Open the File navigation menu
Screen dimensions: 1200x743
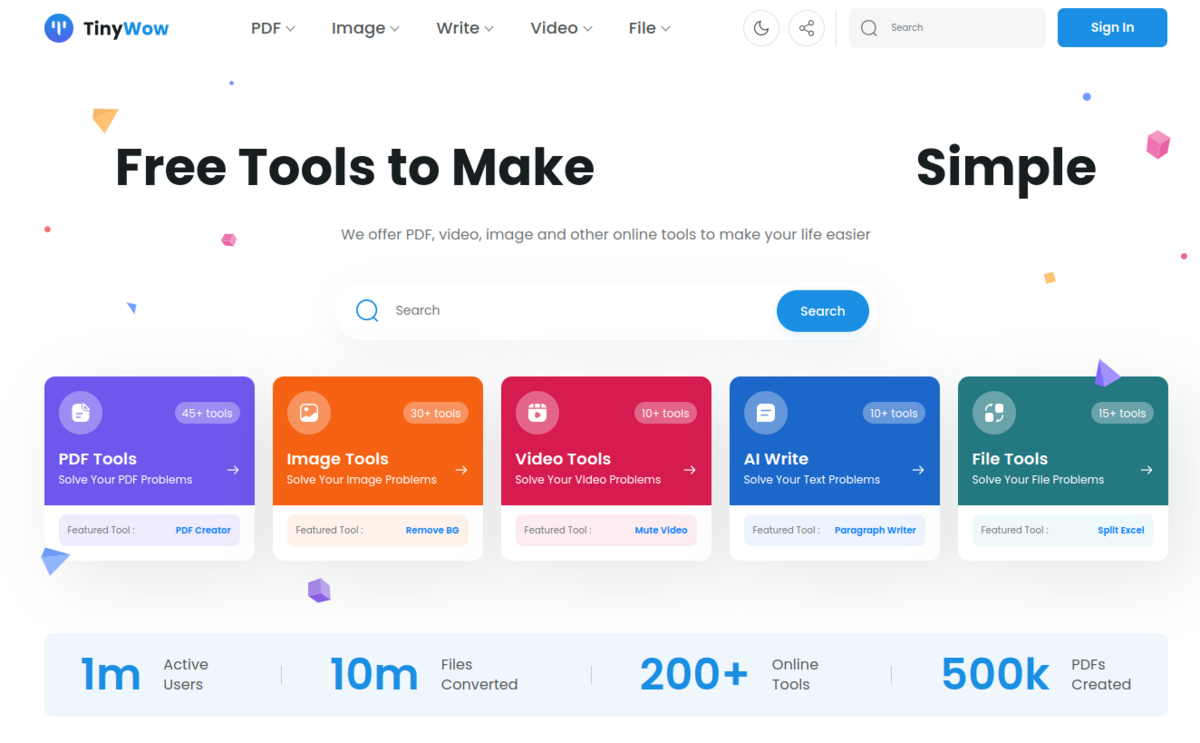tap(649, 28)
